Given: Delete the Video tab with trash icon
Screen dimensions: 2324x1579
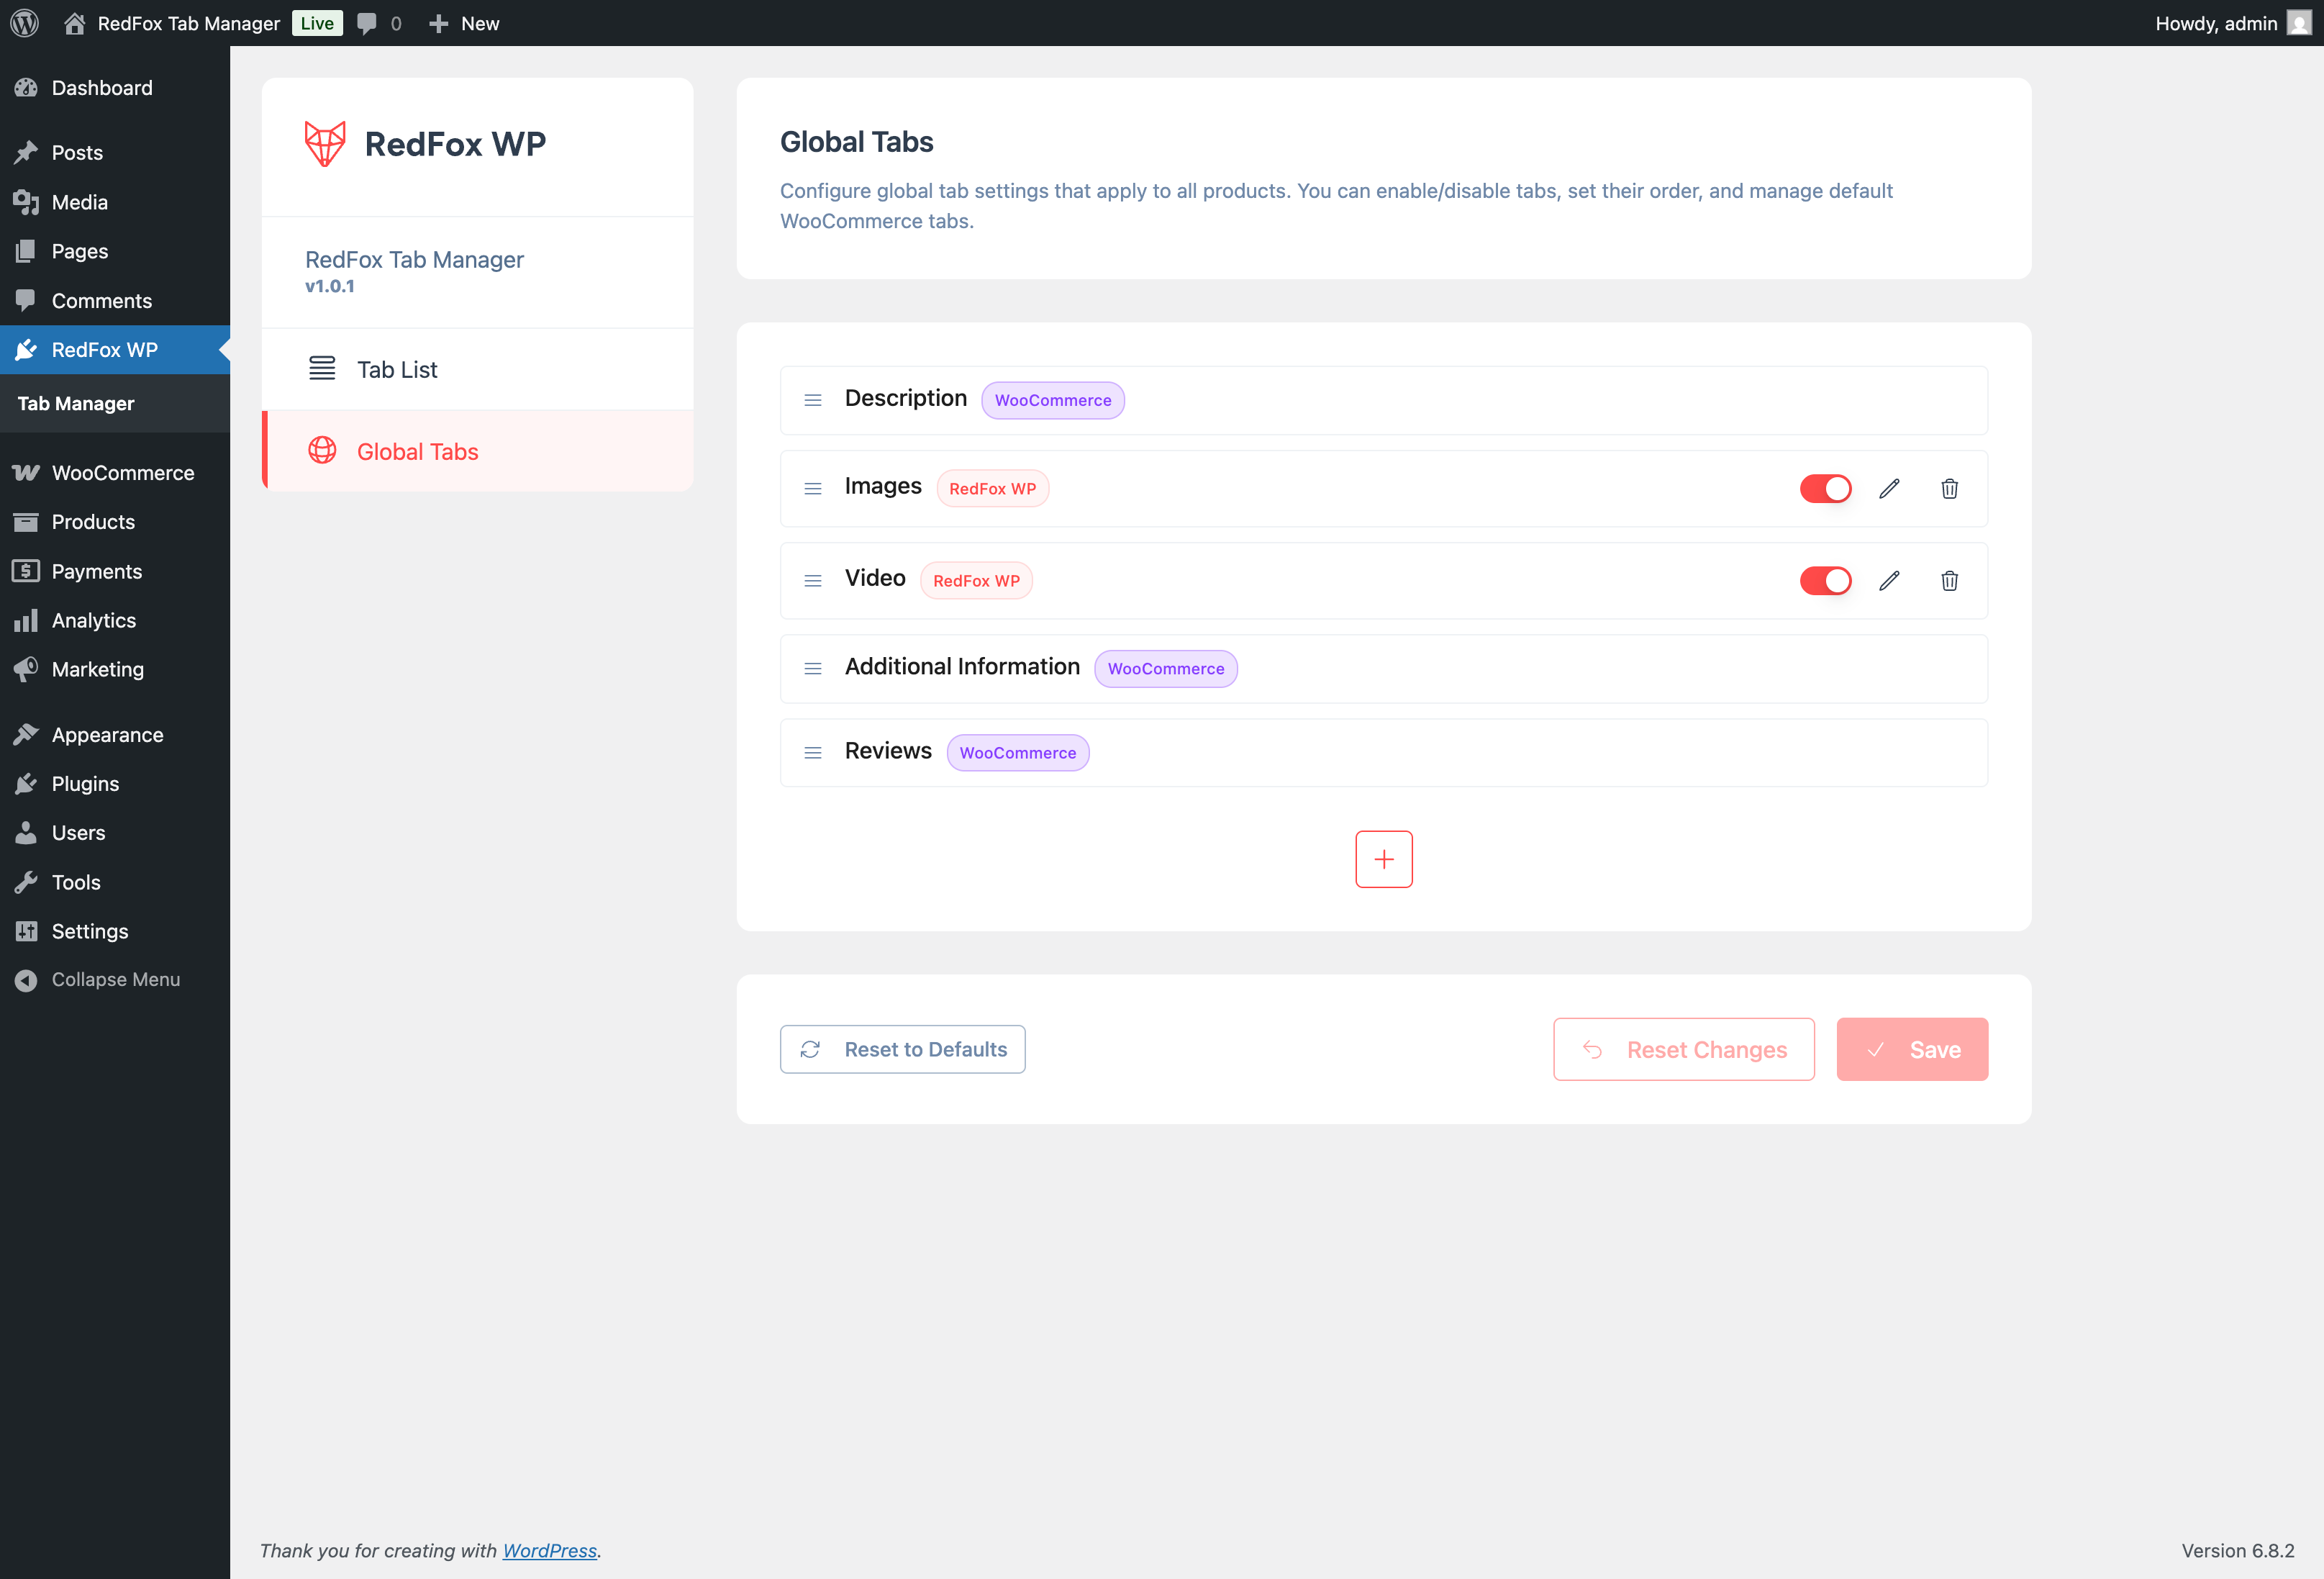Looking at the screenshot, I should 1950,581.
